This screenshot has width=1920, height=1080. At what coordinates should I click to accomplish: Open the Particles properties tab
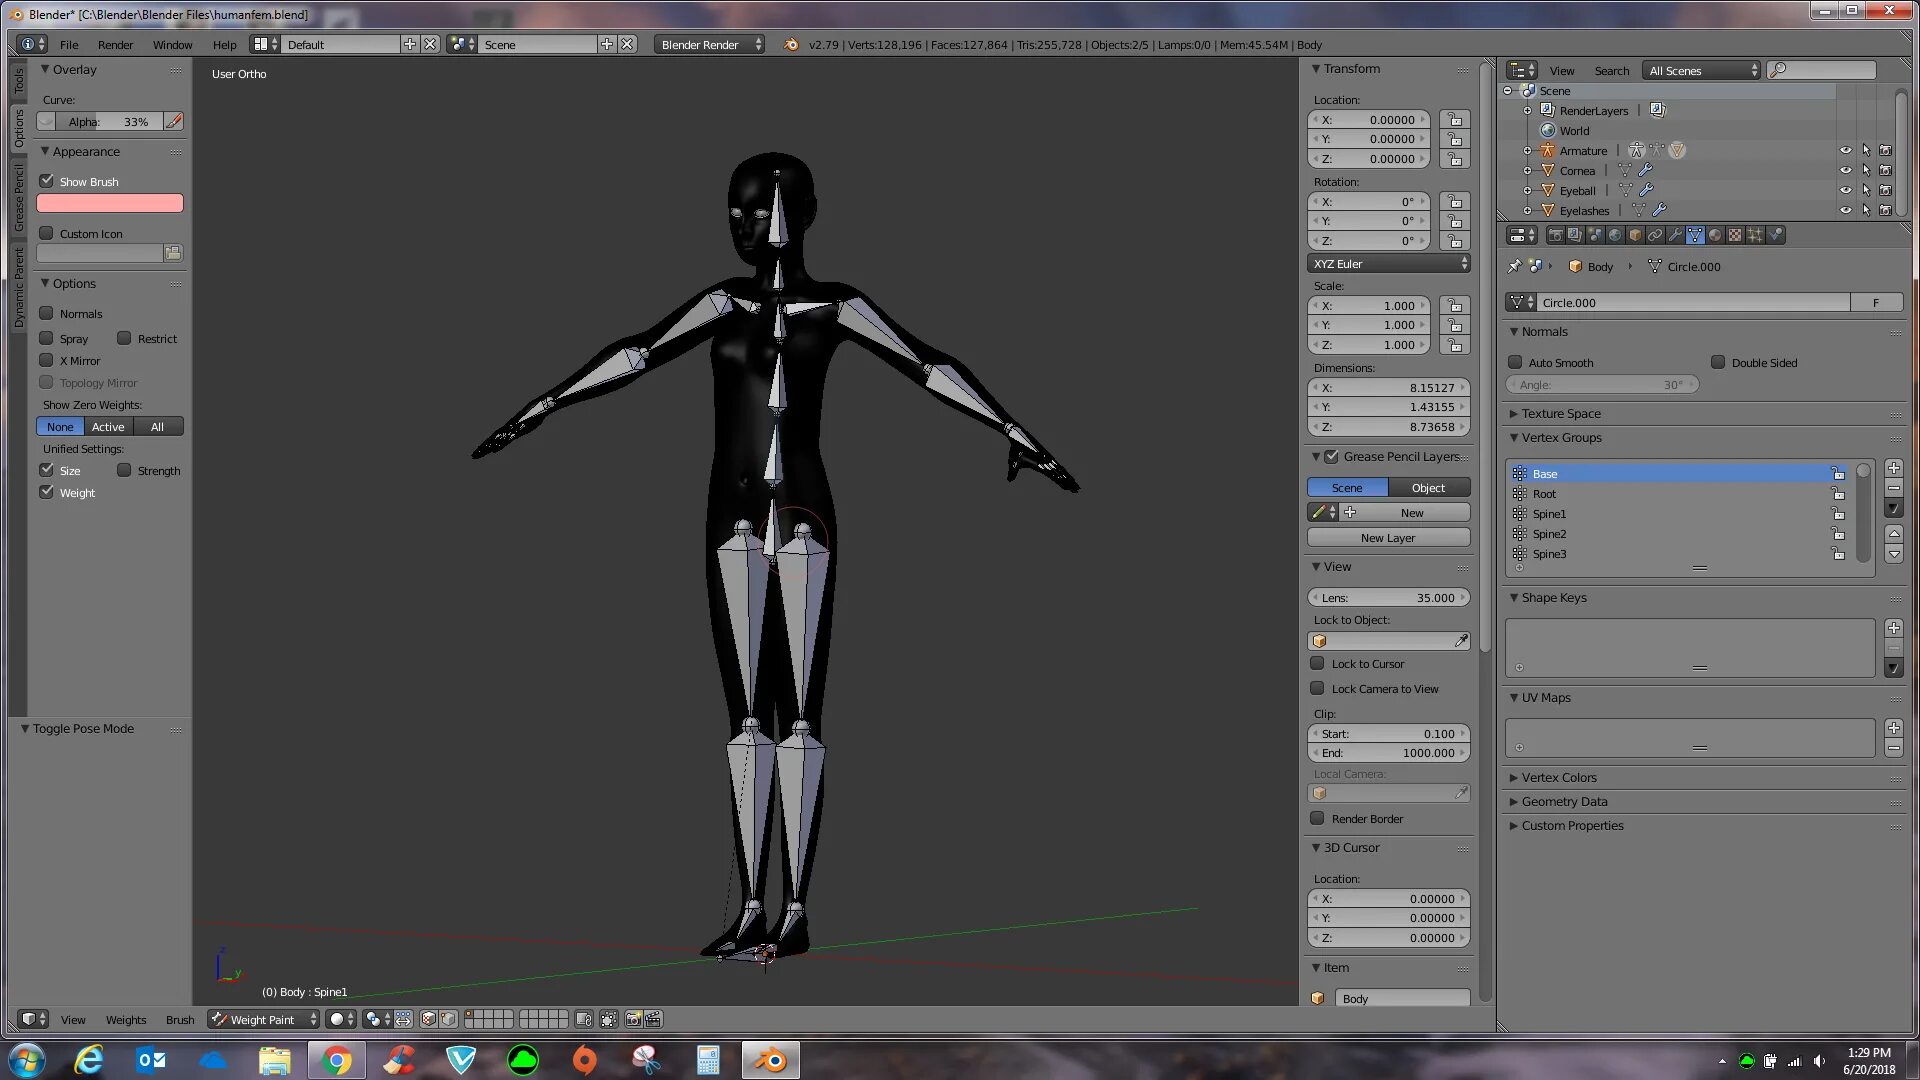point(1755,235)
